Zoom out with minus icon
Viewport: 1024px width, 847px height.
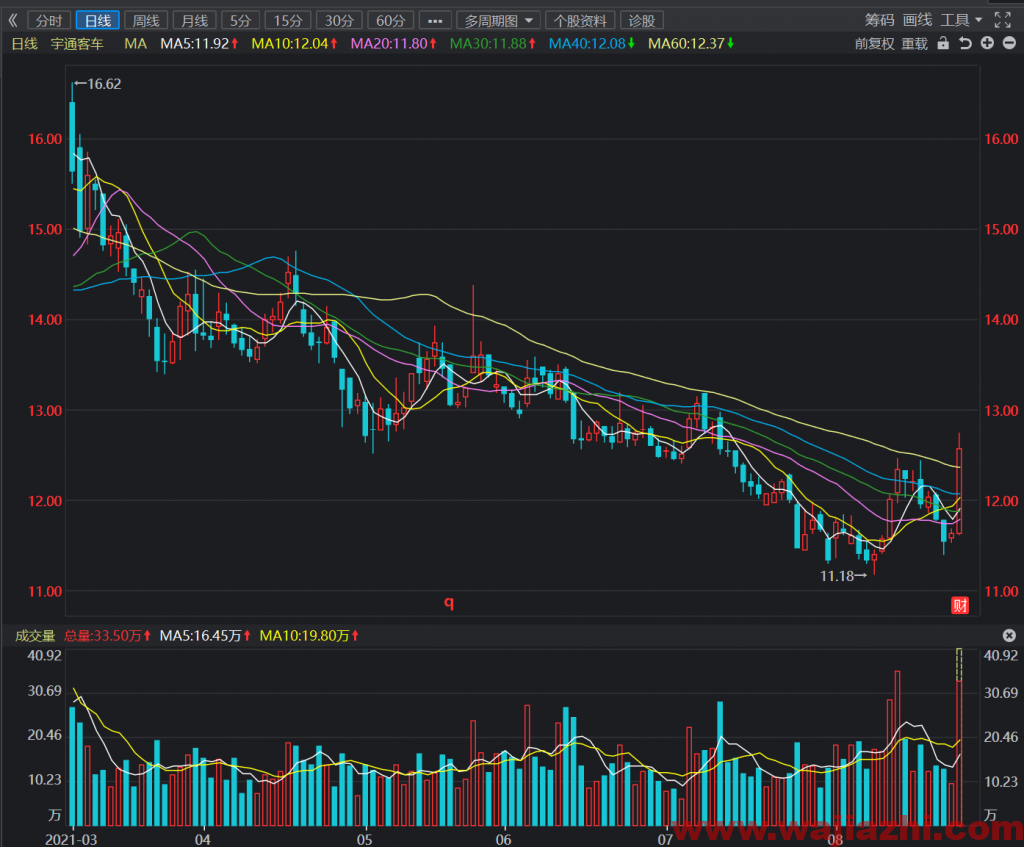pos(1009,43)
